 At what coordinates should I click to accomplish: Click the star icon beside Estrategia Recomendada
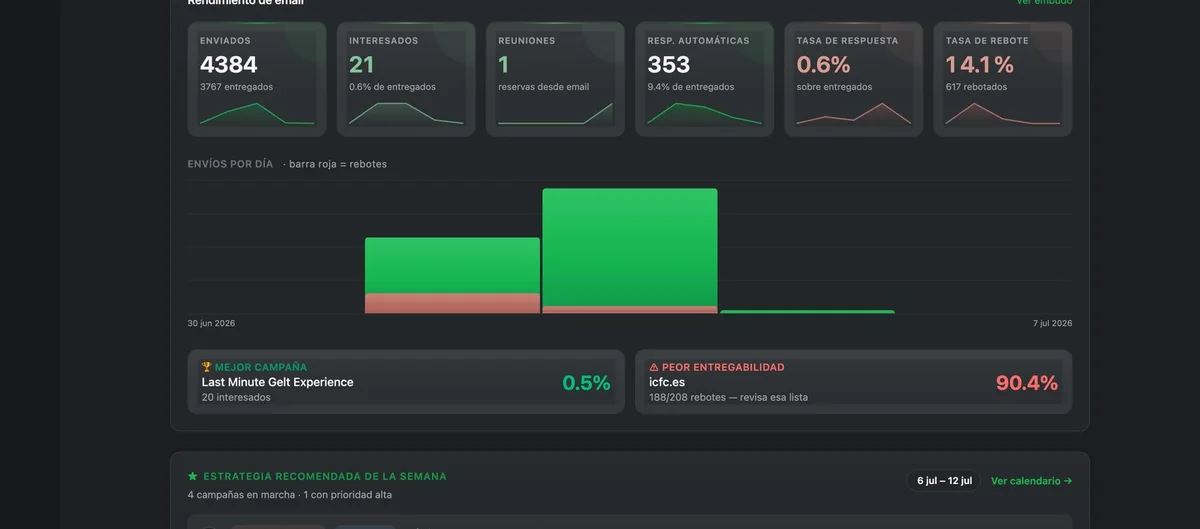pyautogui.click(x=193, y=476)
